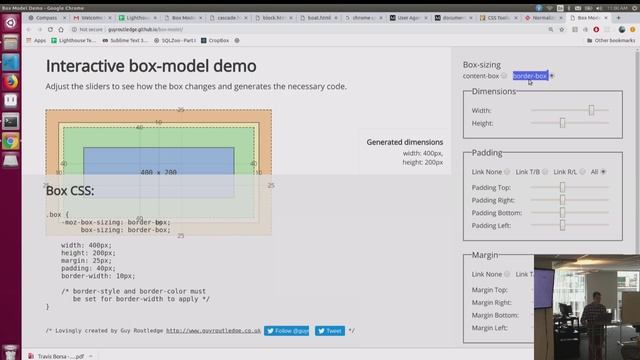
Task: Click the address bar URL field
Action: coord(306,29)
